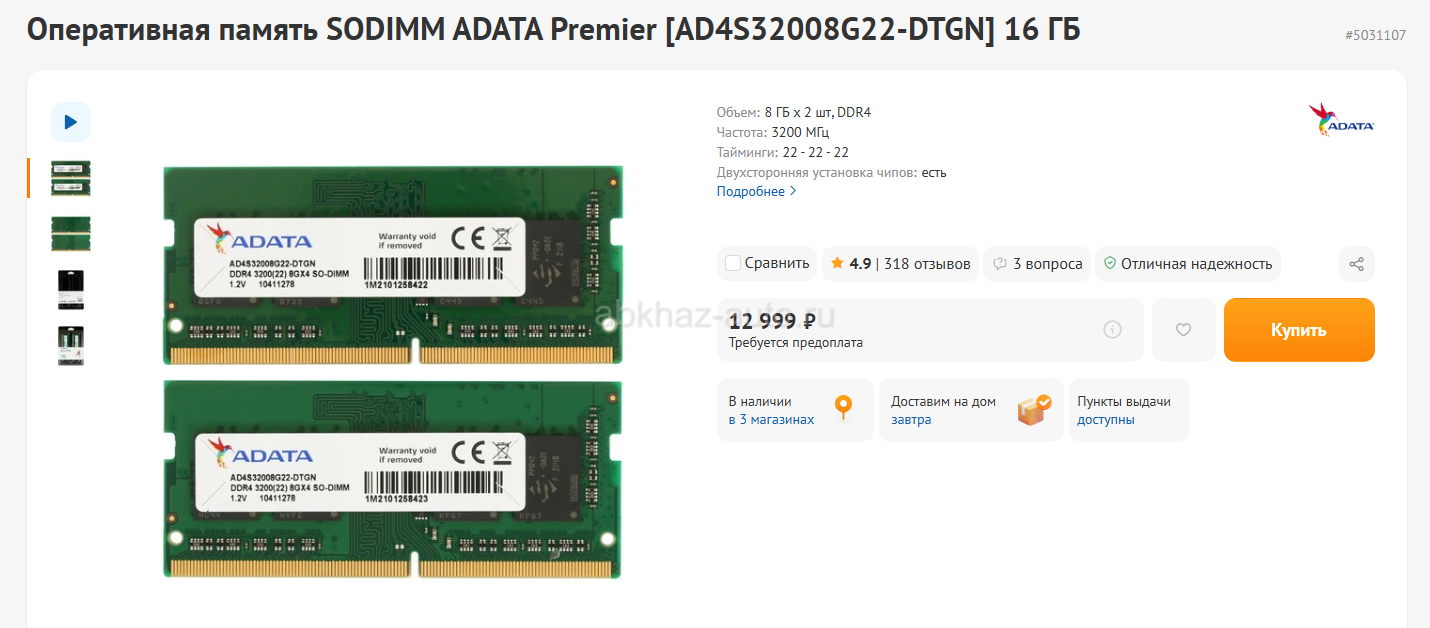Click the questions speech bubble icon
This screenshot has height=628, width=1430.
click(x=999, y=264)
